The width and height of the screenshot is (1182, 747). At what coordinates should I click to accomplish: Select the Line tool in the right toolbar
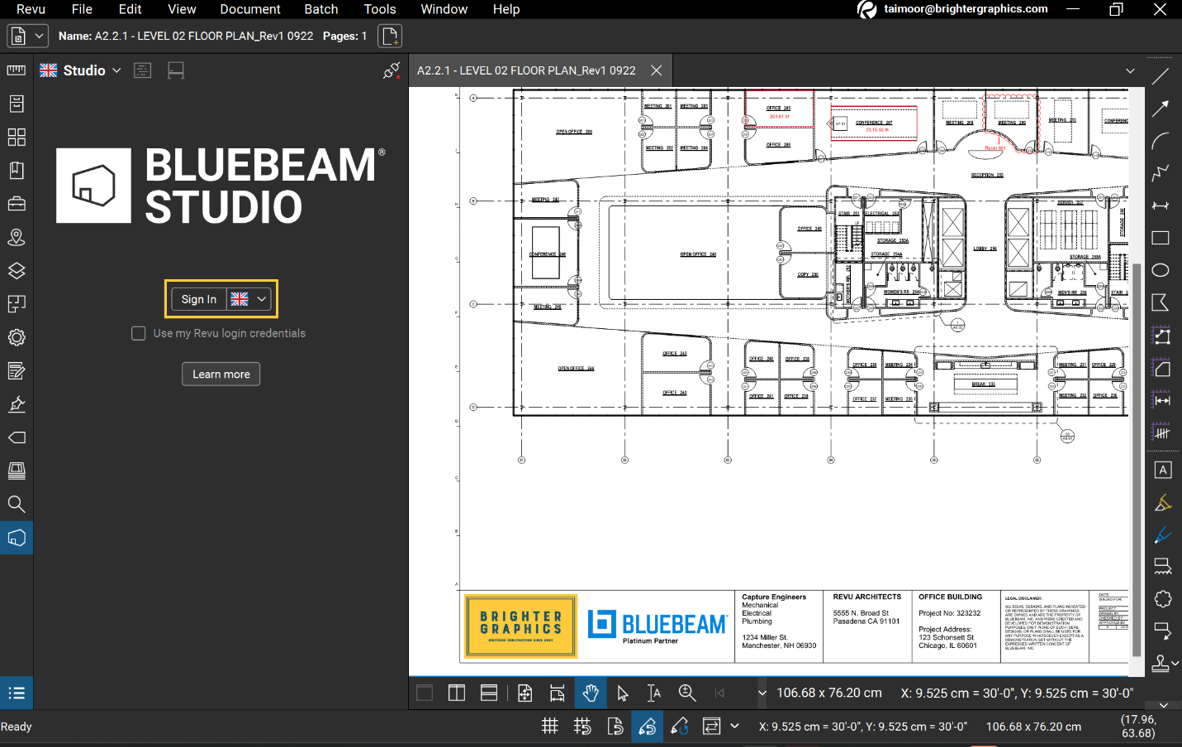tap(1160, 75)
